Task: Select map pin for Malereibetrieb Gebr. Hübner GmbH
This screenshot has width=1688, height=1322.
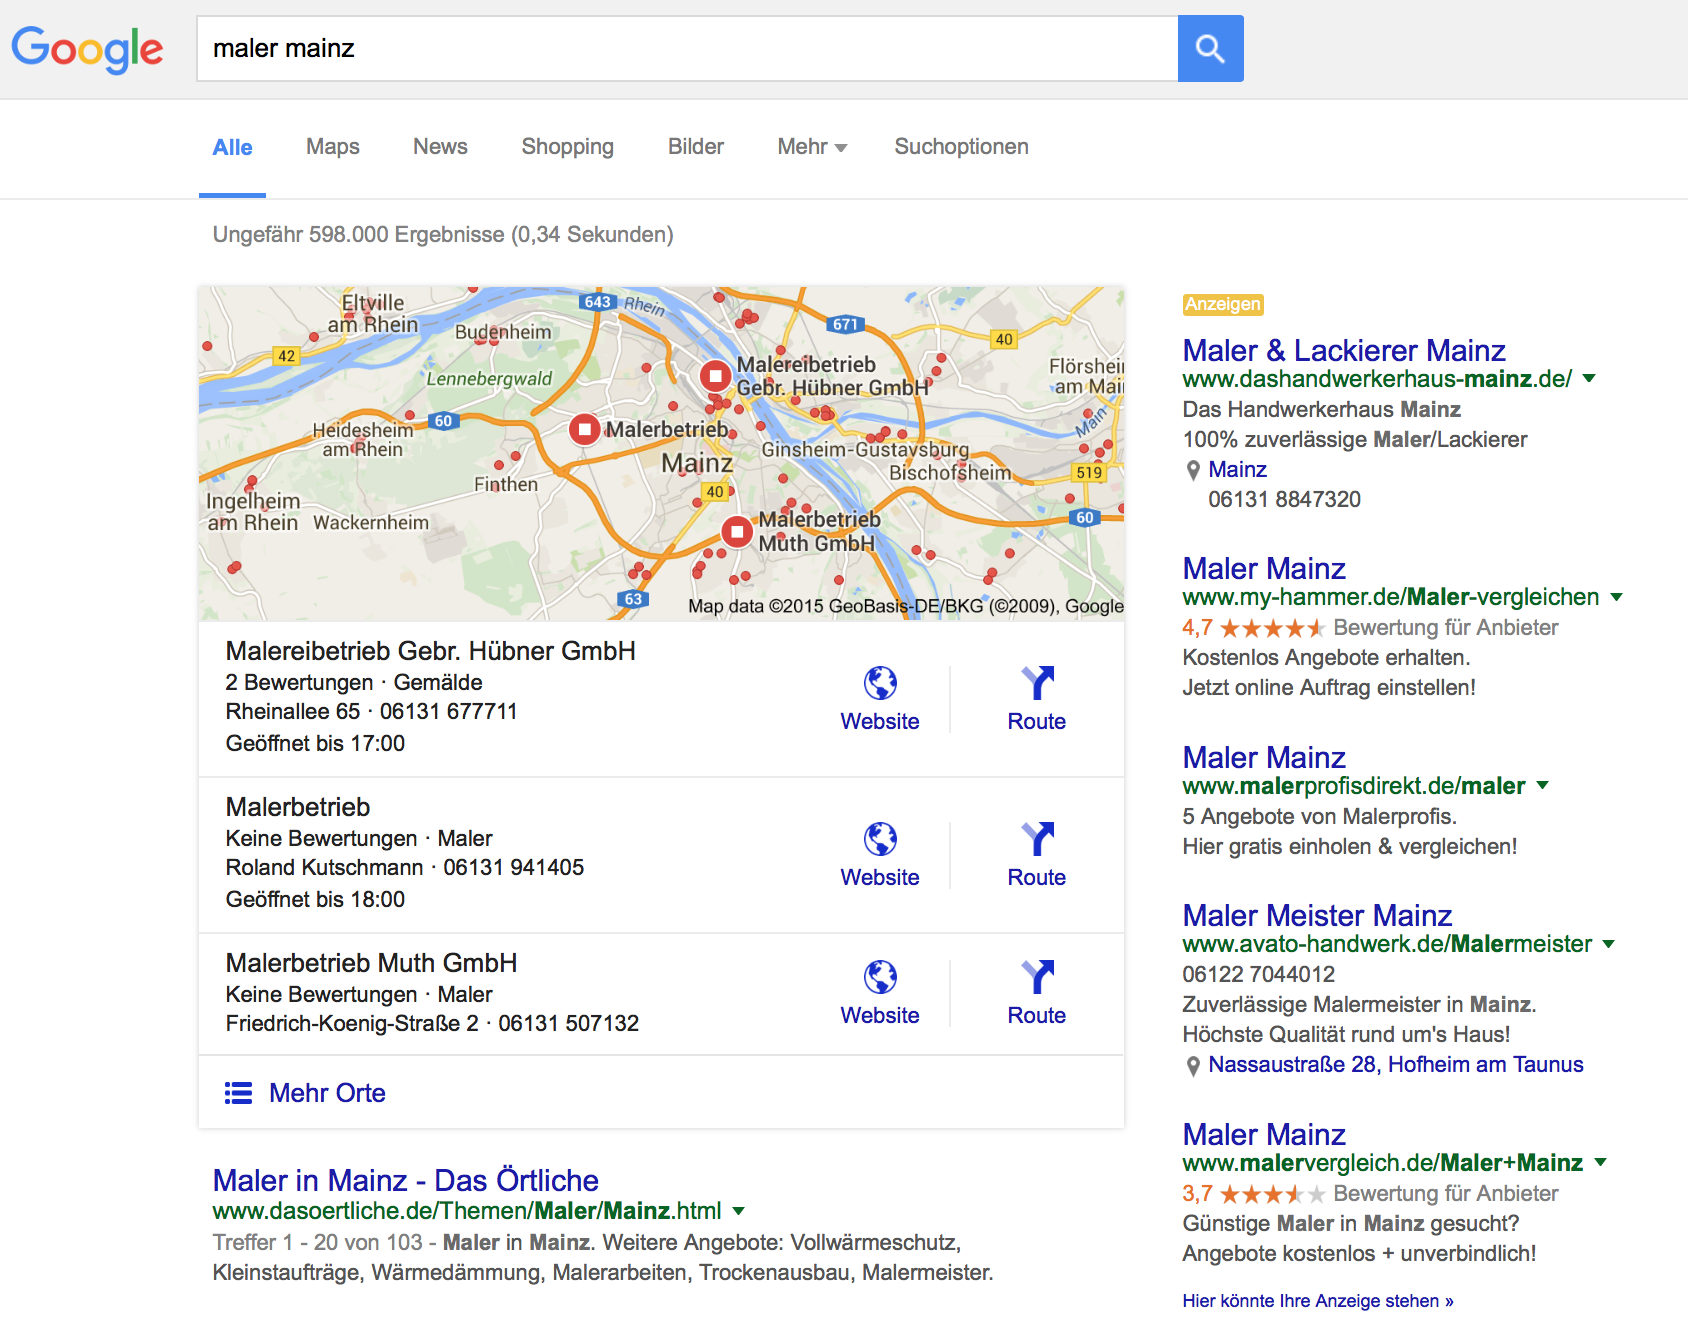Action: [x=715, y=376]
